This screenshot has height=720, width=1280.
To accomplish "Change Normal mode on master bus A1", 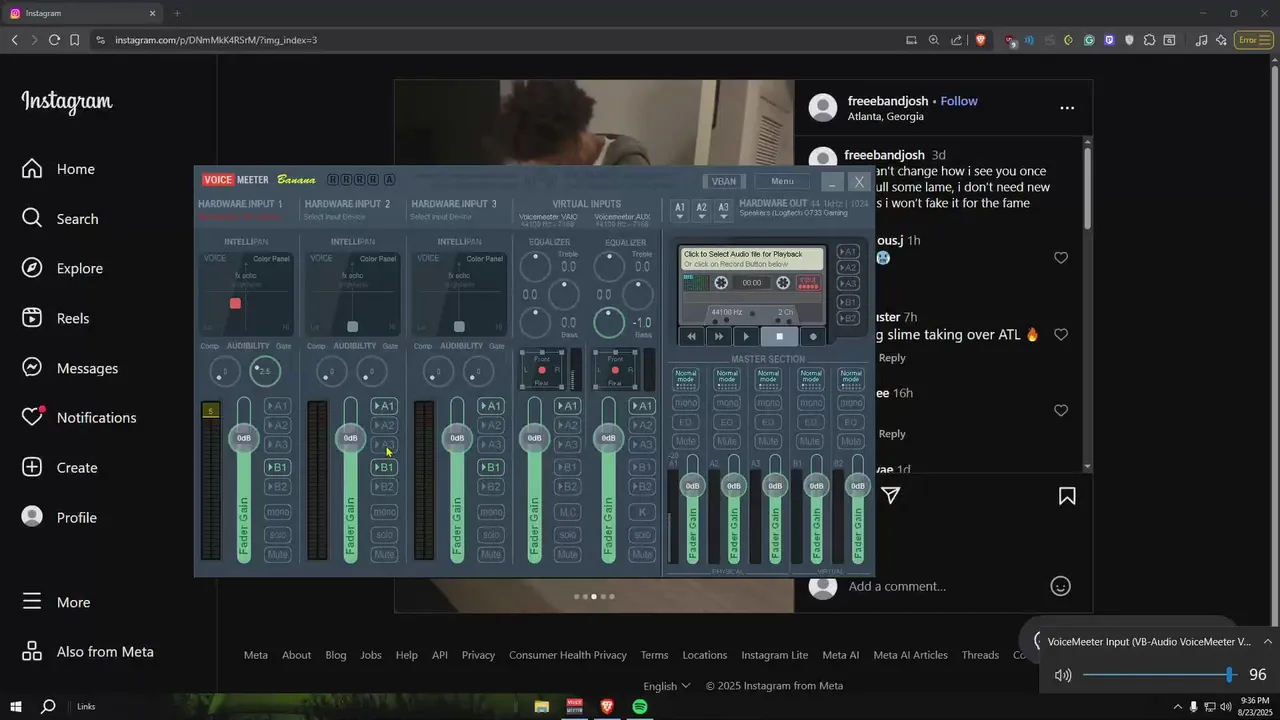I will click(685, 378).
